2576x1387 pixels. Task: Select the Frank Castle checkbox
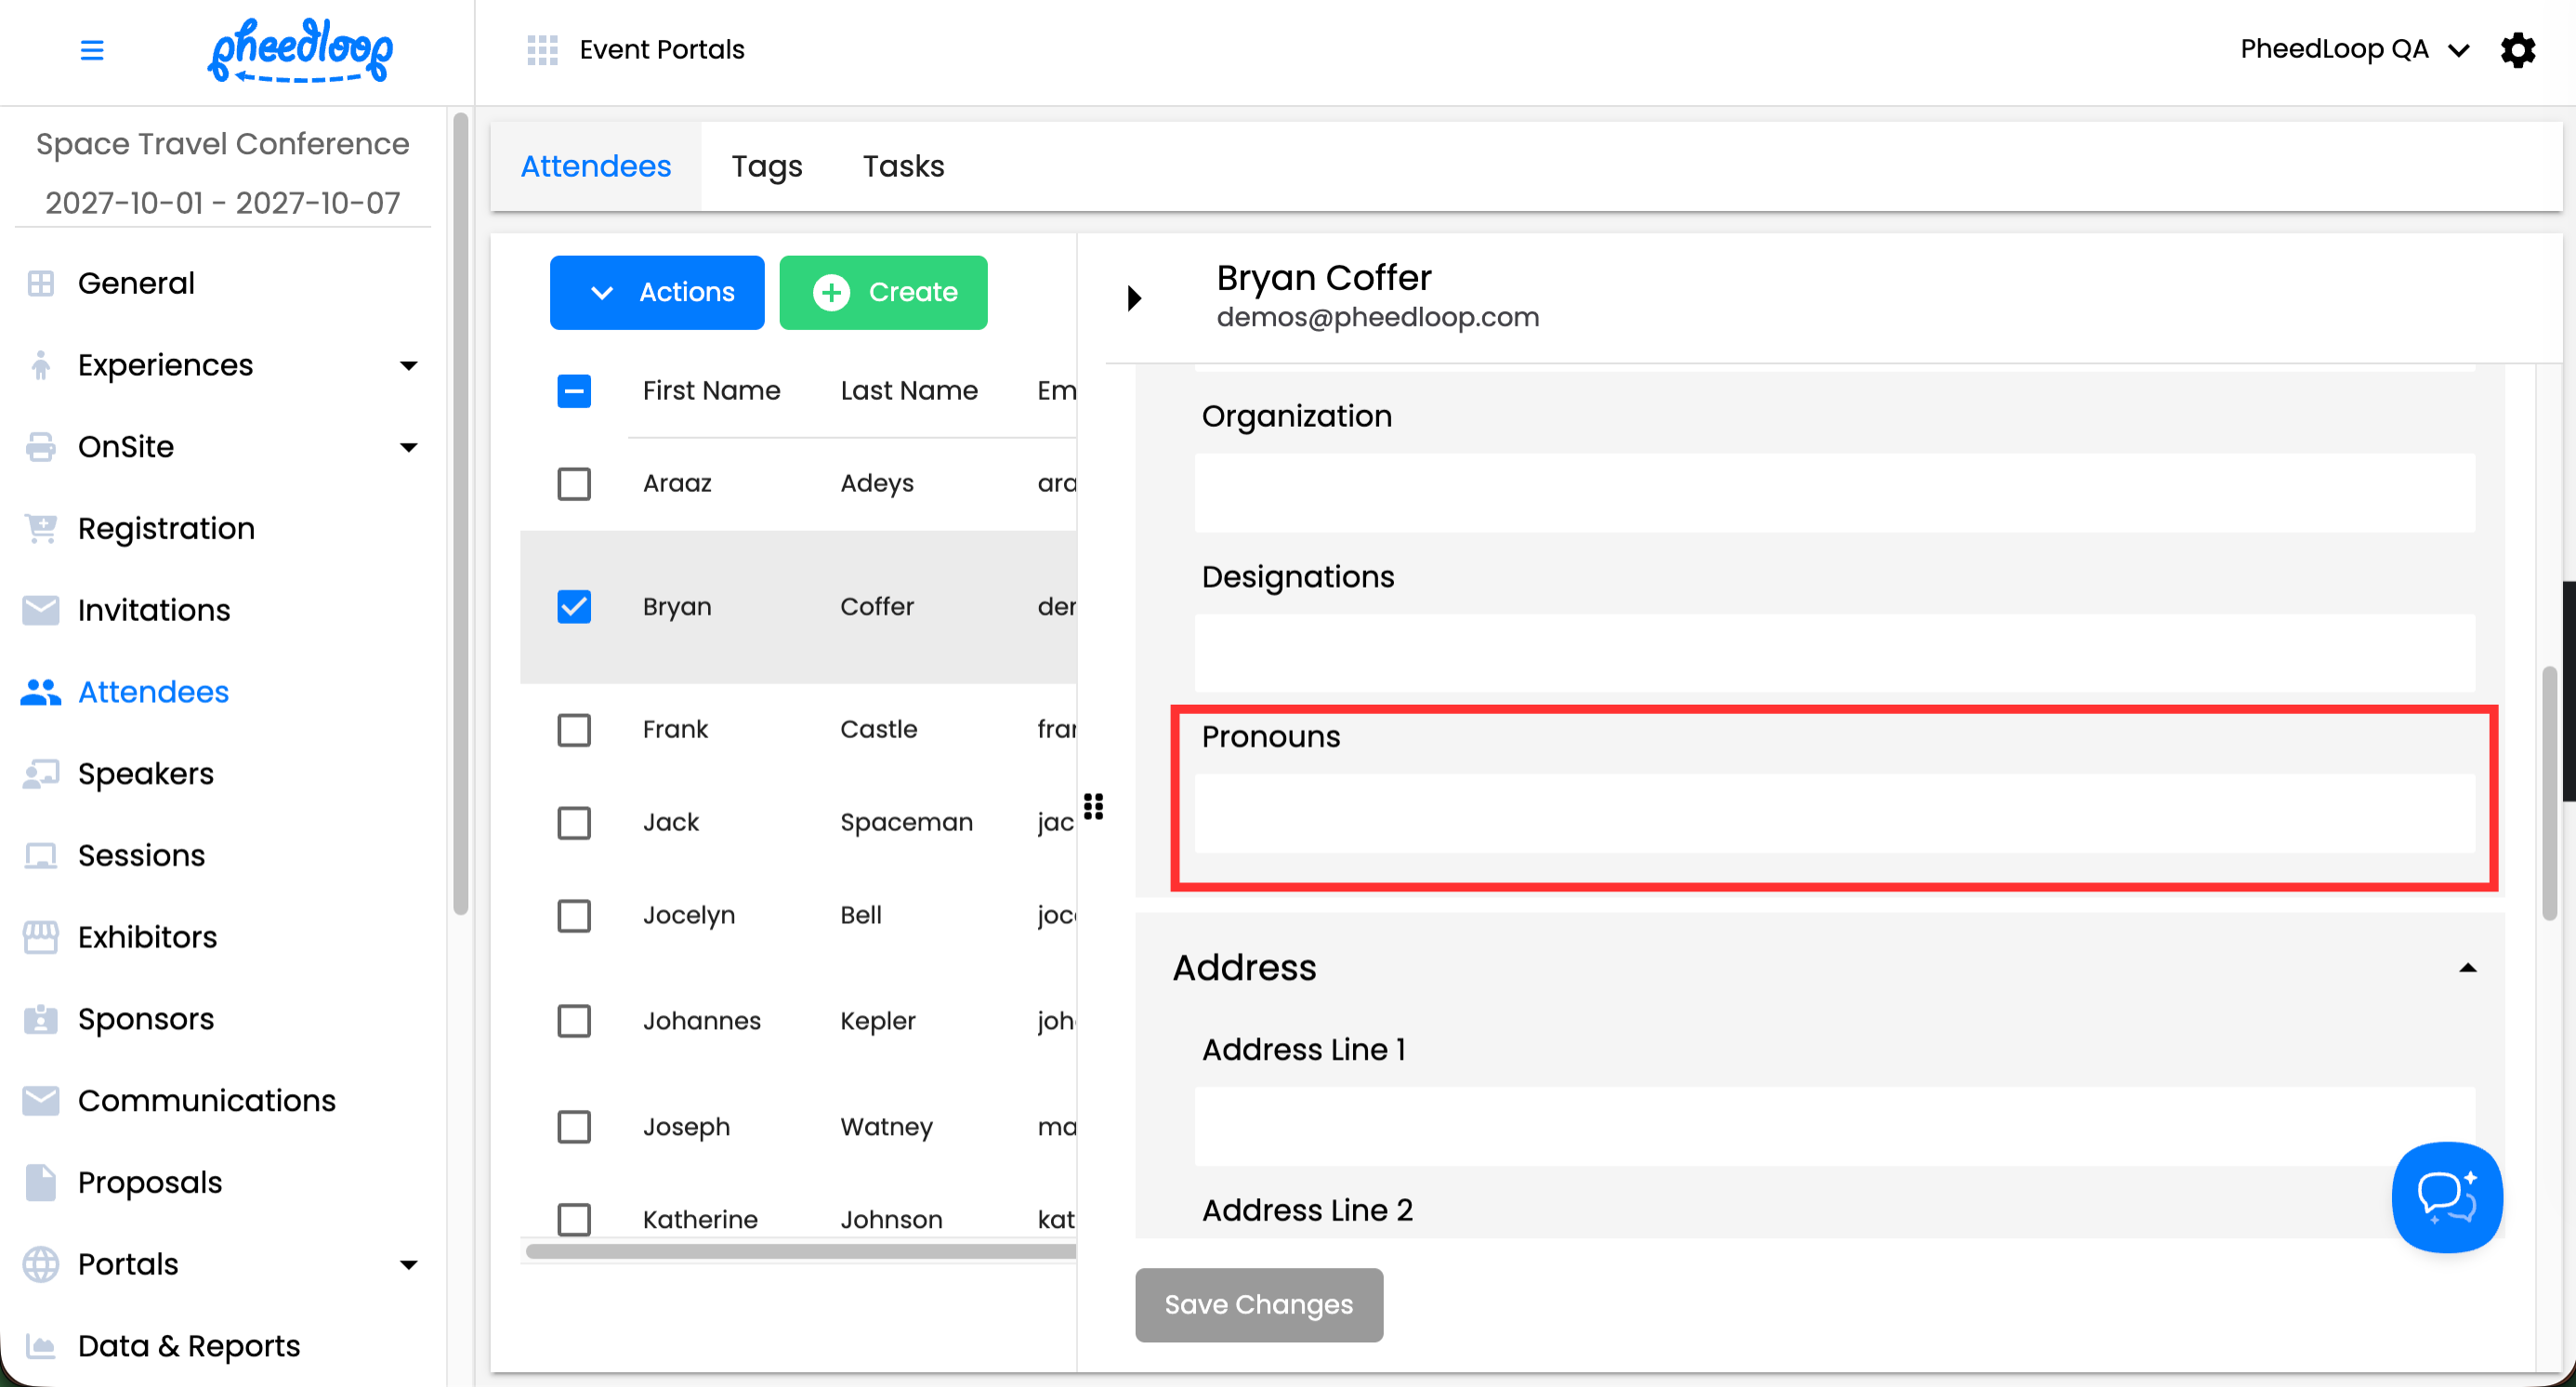point(574,729)
